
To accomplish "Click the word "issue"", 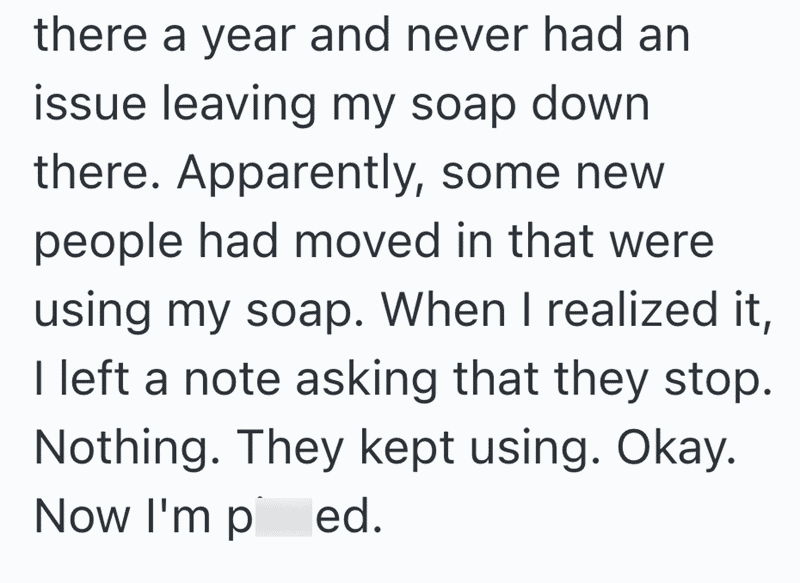I will [x=90, y=103].
